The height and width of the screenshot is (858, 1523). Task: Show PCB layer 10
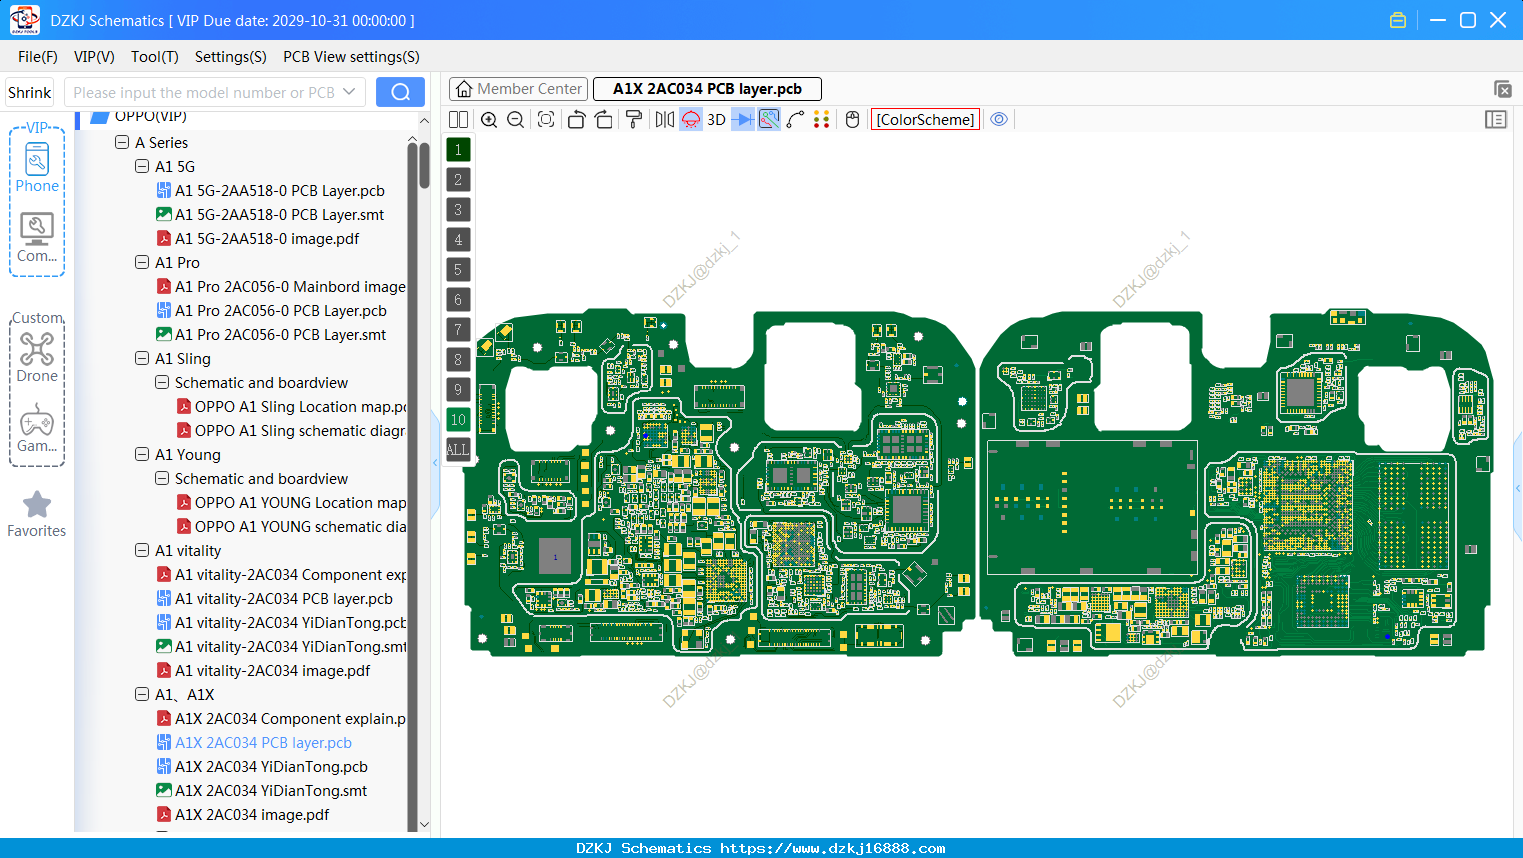point(458,419)
